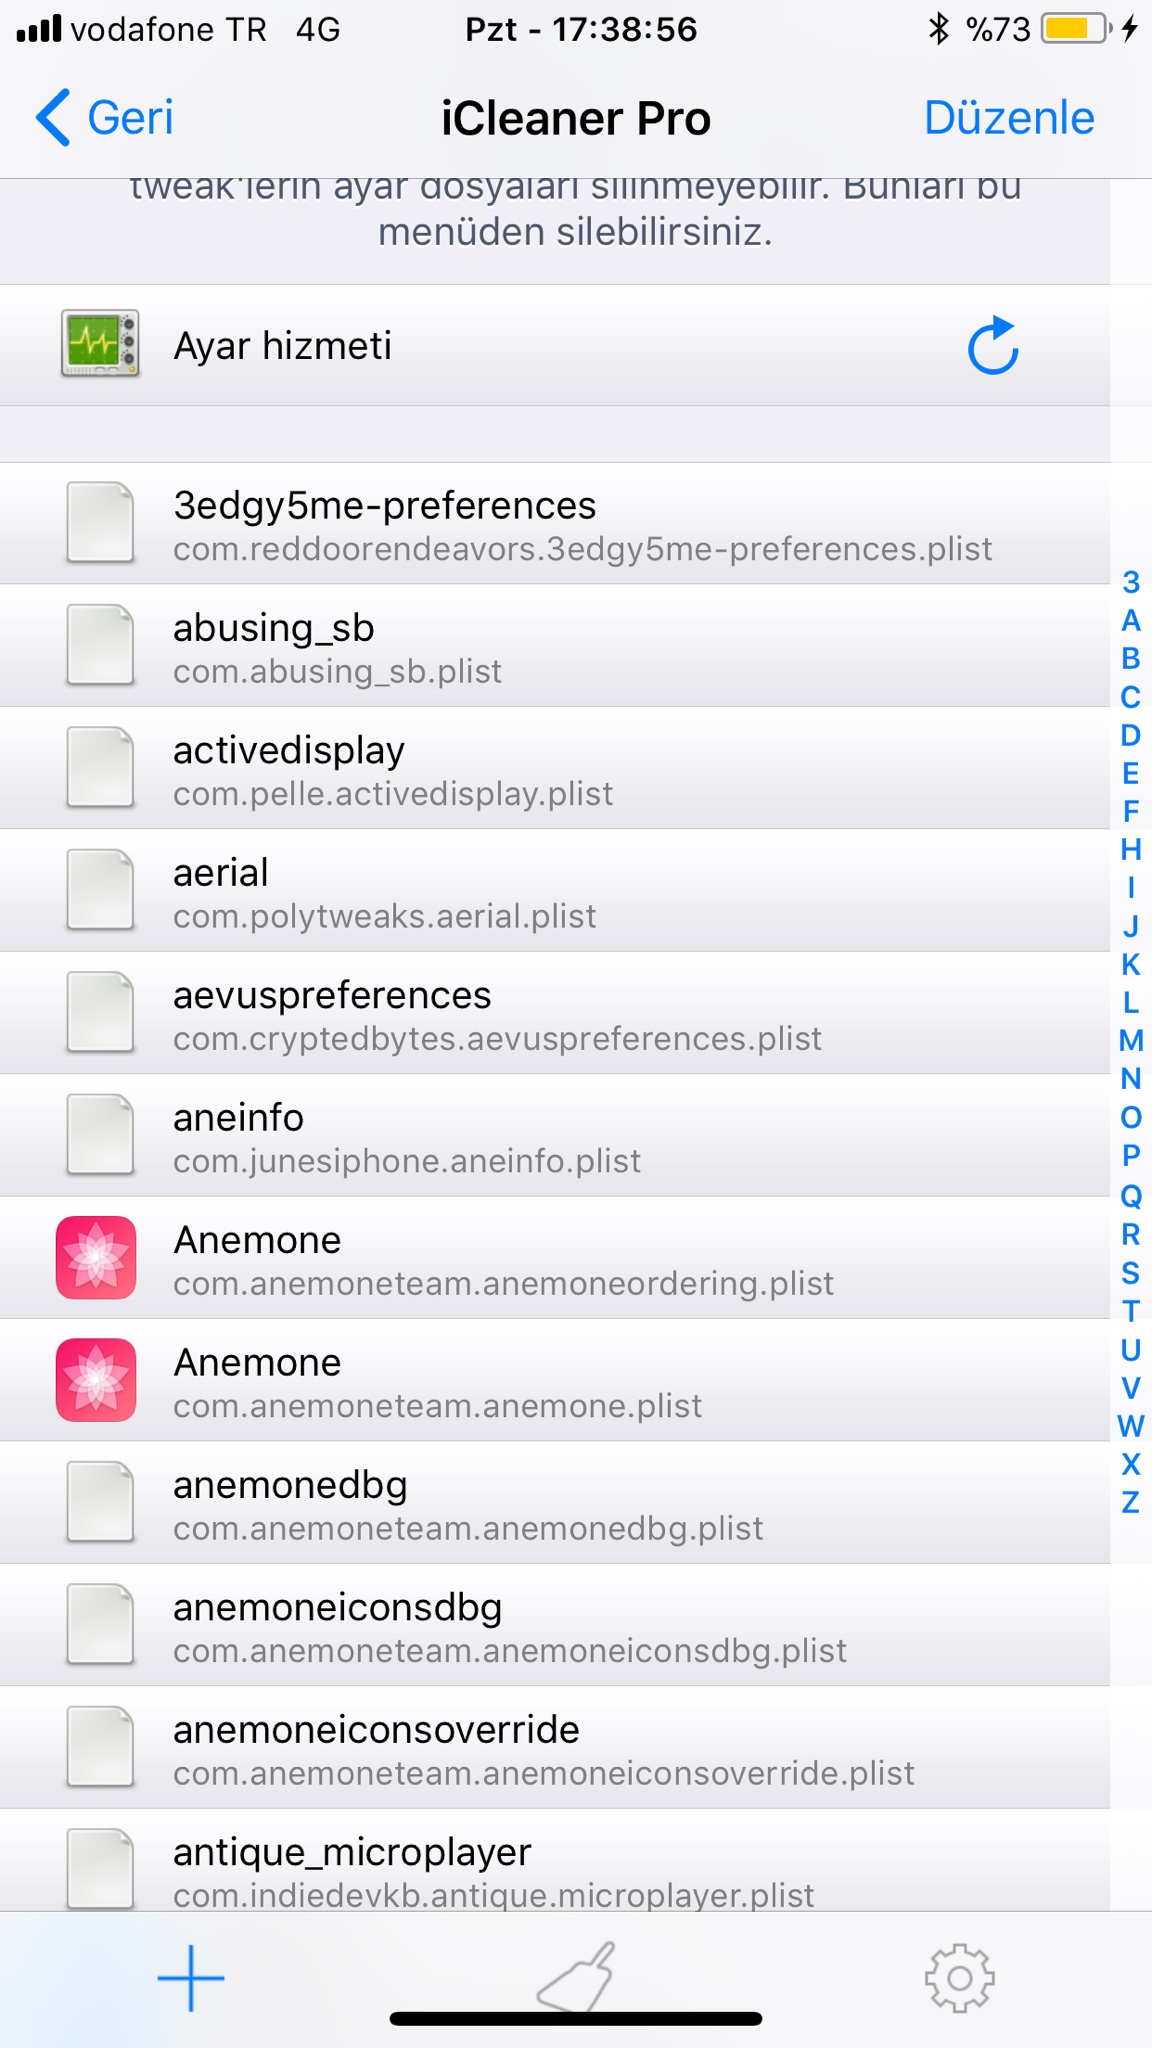
Task: Tap the refresh icon beside Ayar hizmeti
Action: coord(992,346)
